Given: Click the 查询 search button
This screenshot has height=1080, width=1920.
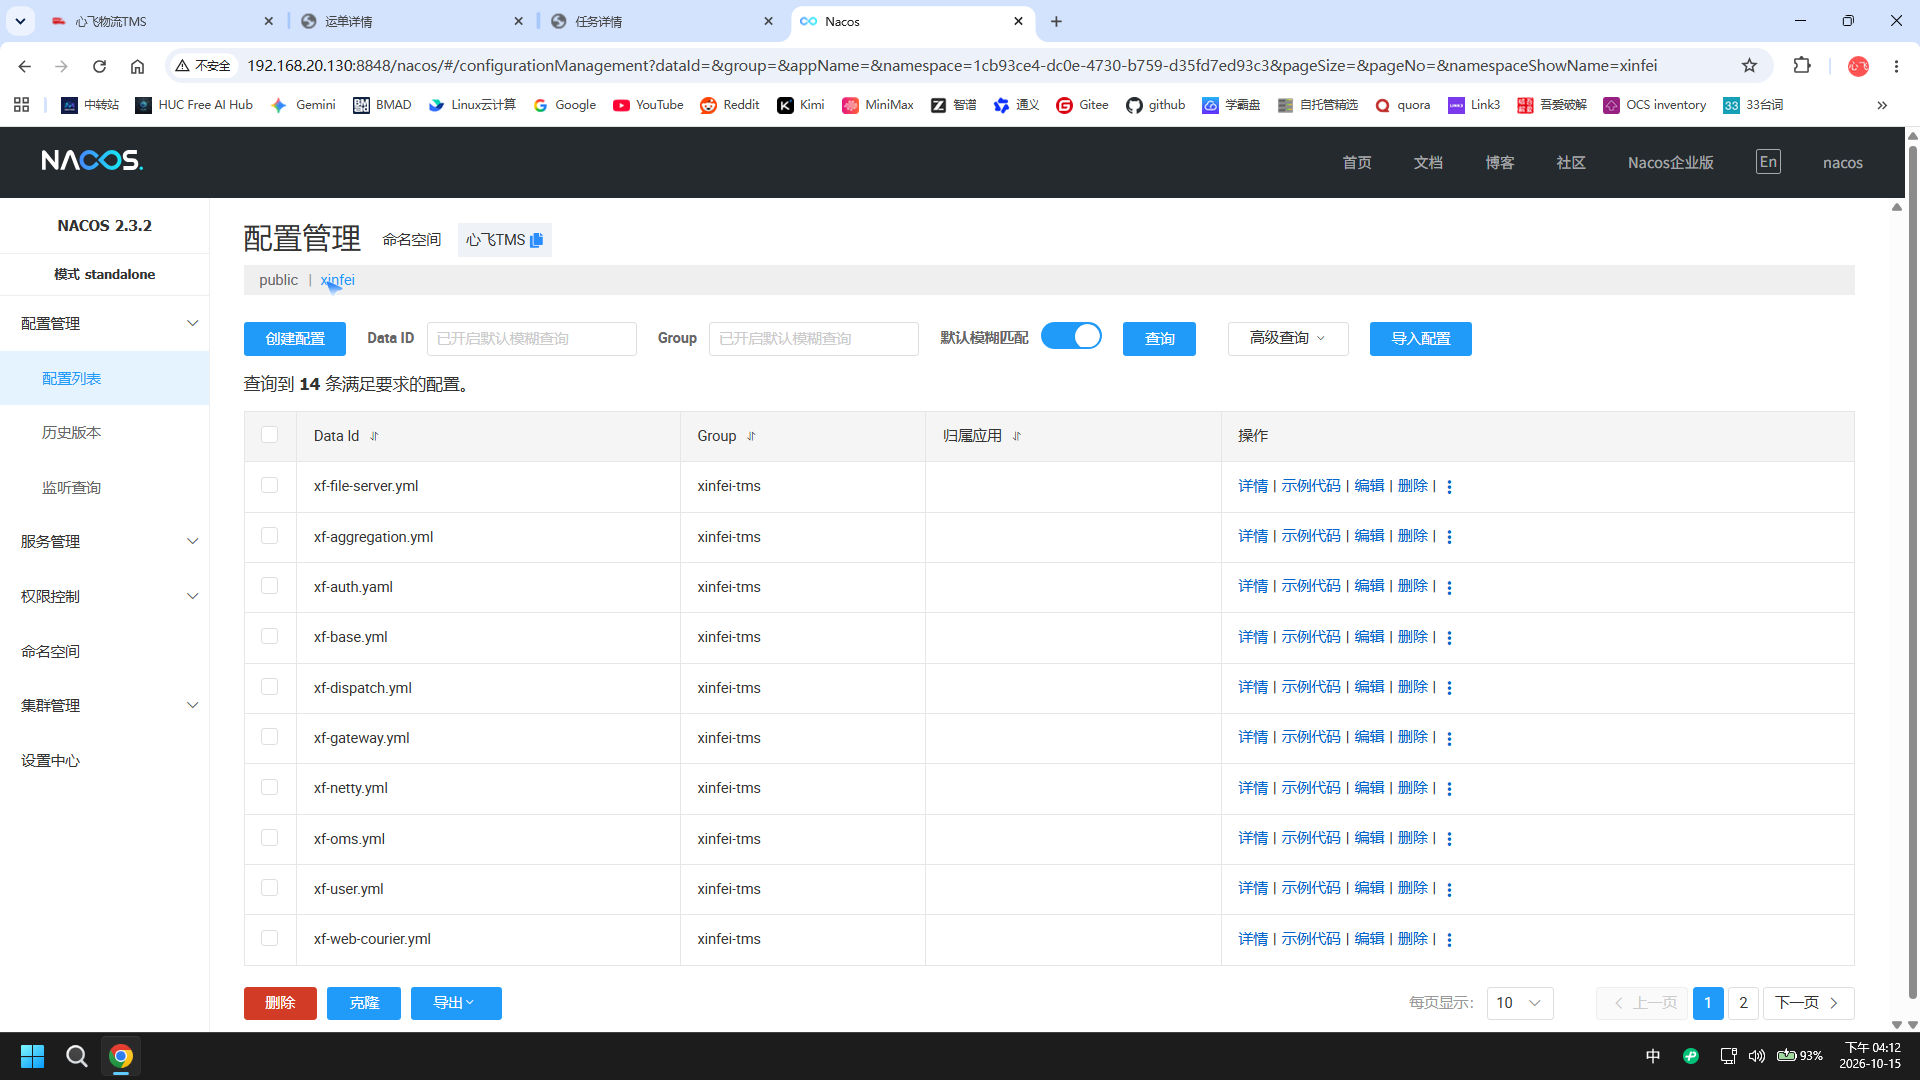Looking at the screenshot, I should 1159,339.
